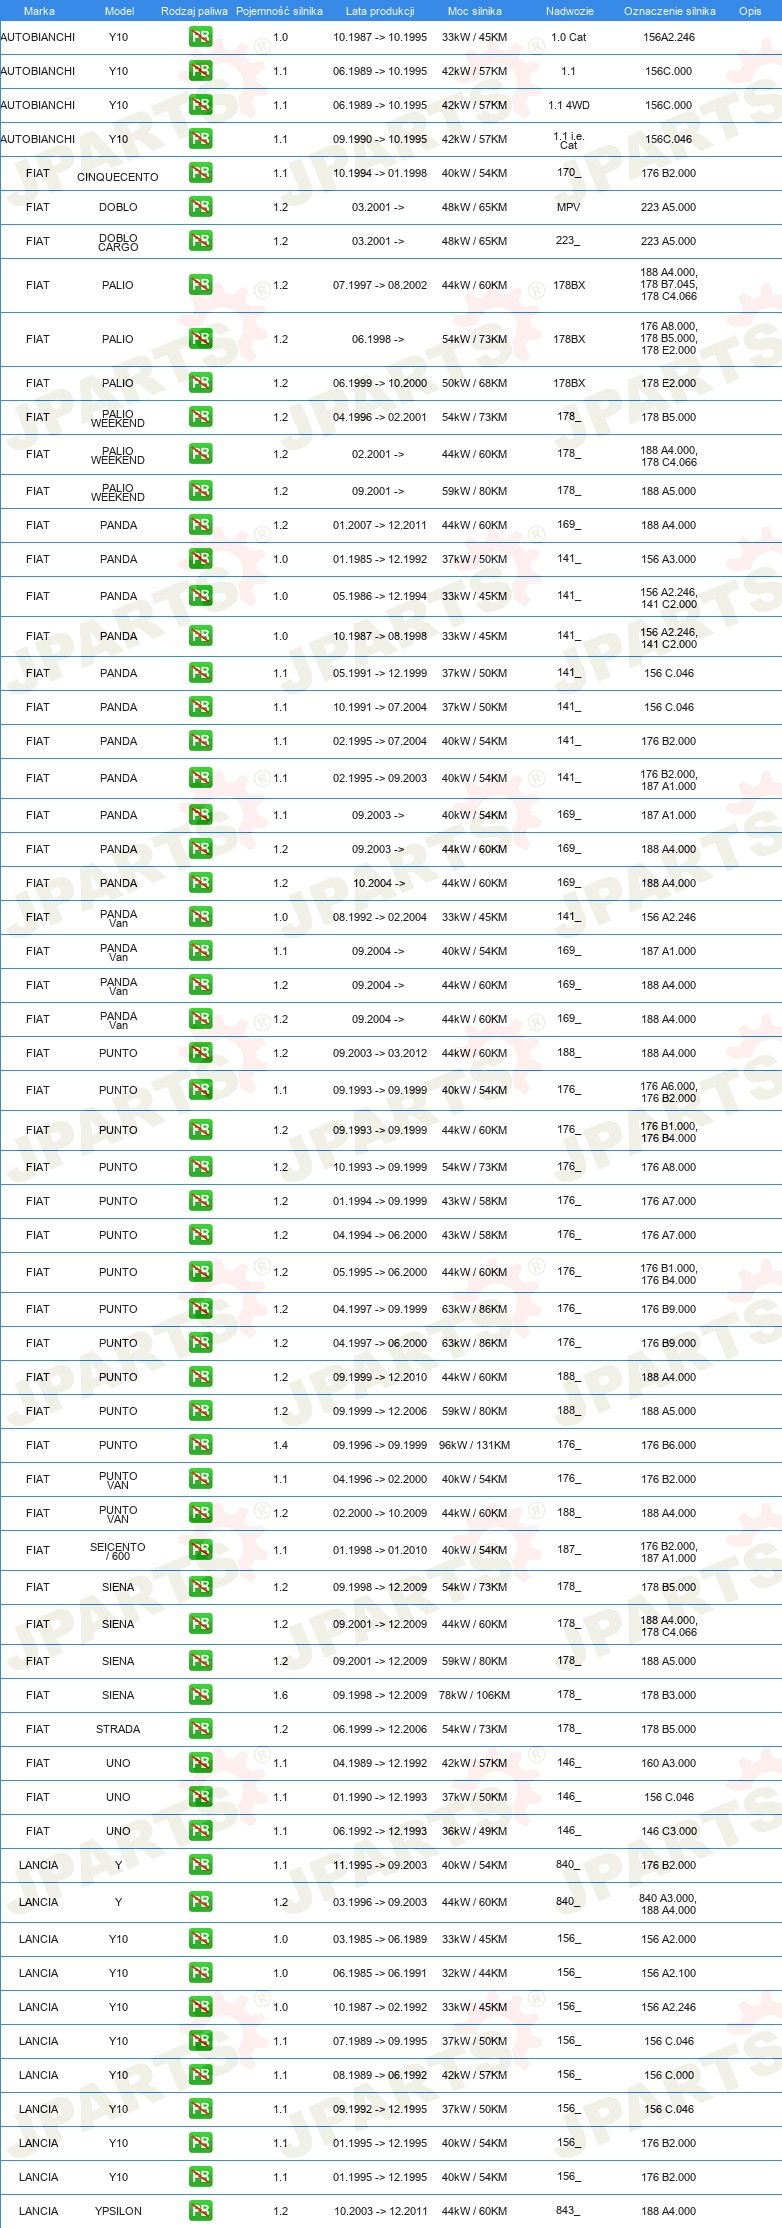
Task: Click fuel icon in Palio Weekend 59kW / 80KM row
Action: pos(200,491)
